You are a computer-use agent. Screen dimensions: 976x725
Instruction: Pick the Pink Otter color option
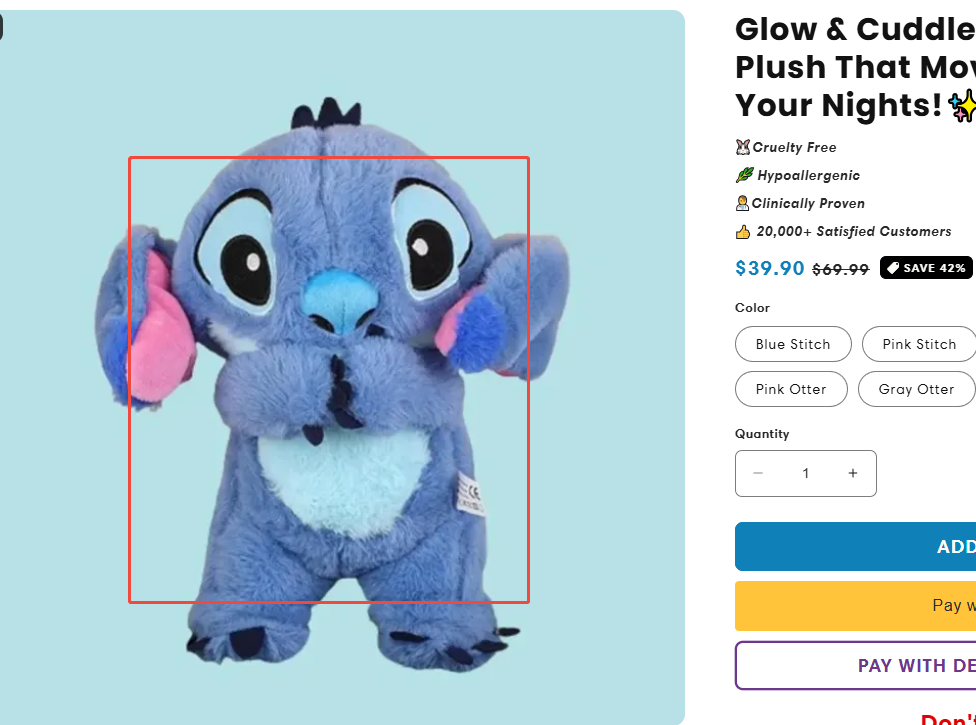pos(791,389)
